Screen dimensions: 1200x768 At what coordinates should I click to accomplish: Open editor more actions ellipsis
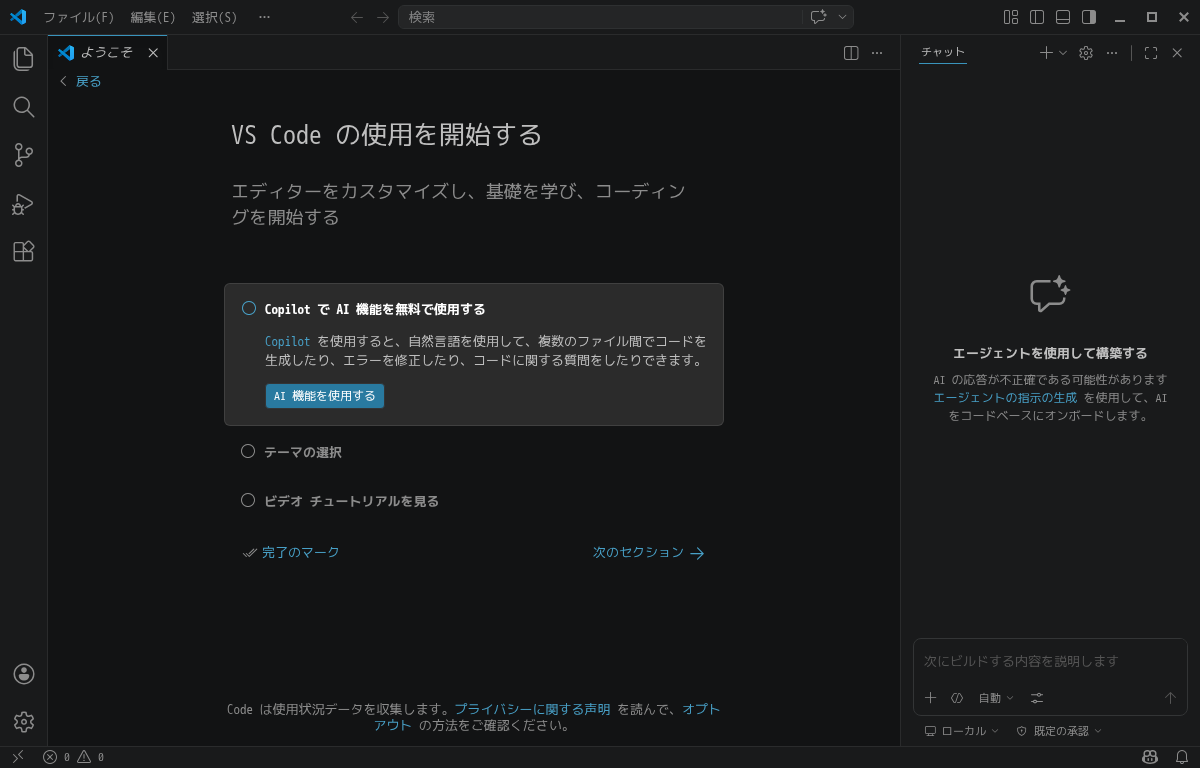point(877,53)
